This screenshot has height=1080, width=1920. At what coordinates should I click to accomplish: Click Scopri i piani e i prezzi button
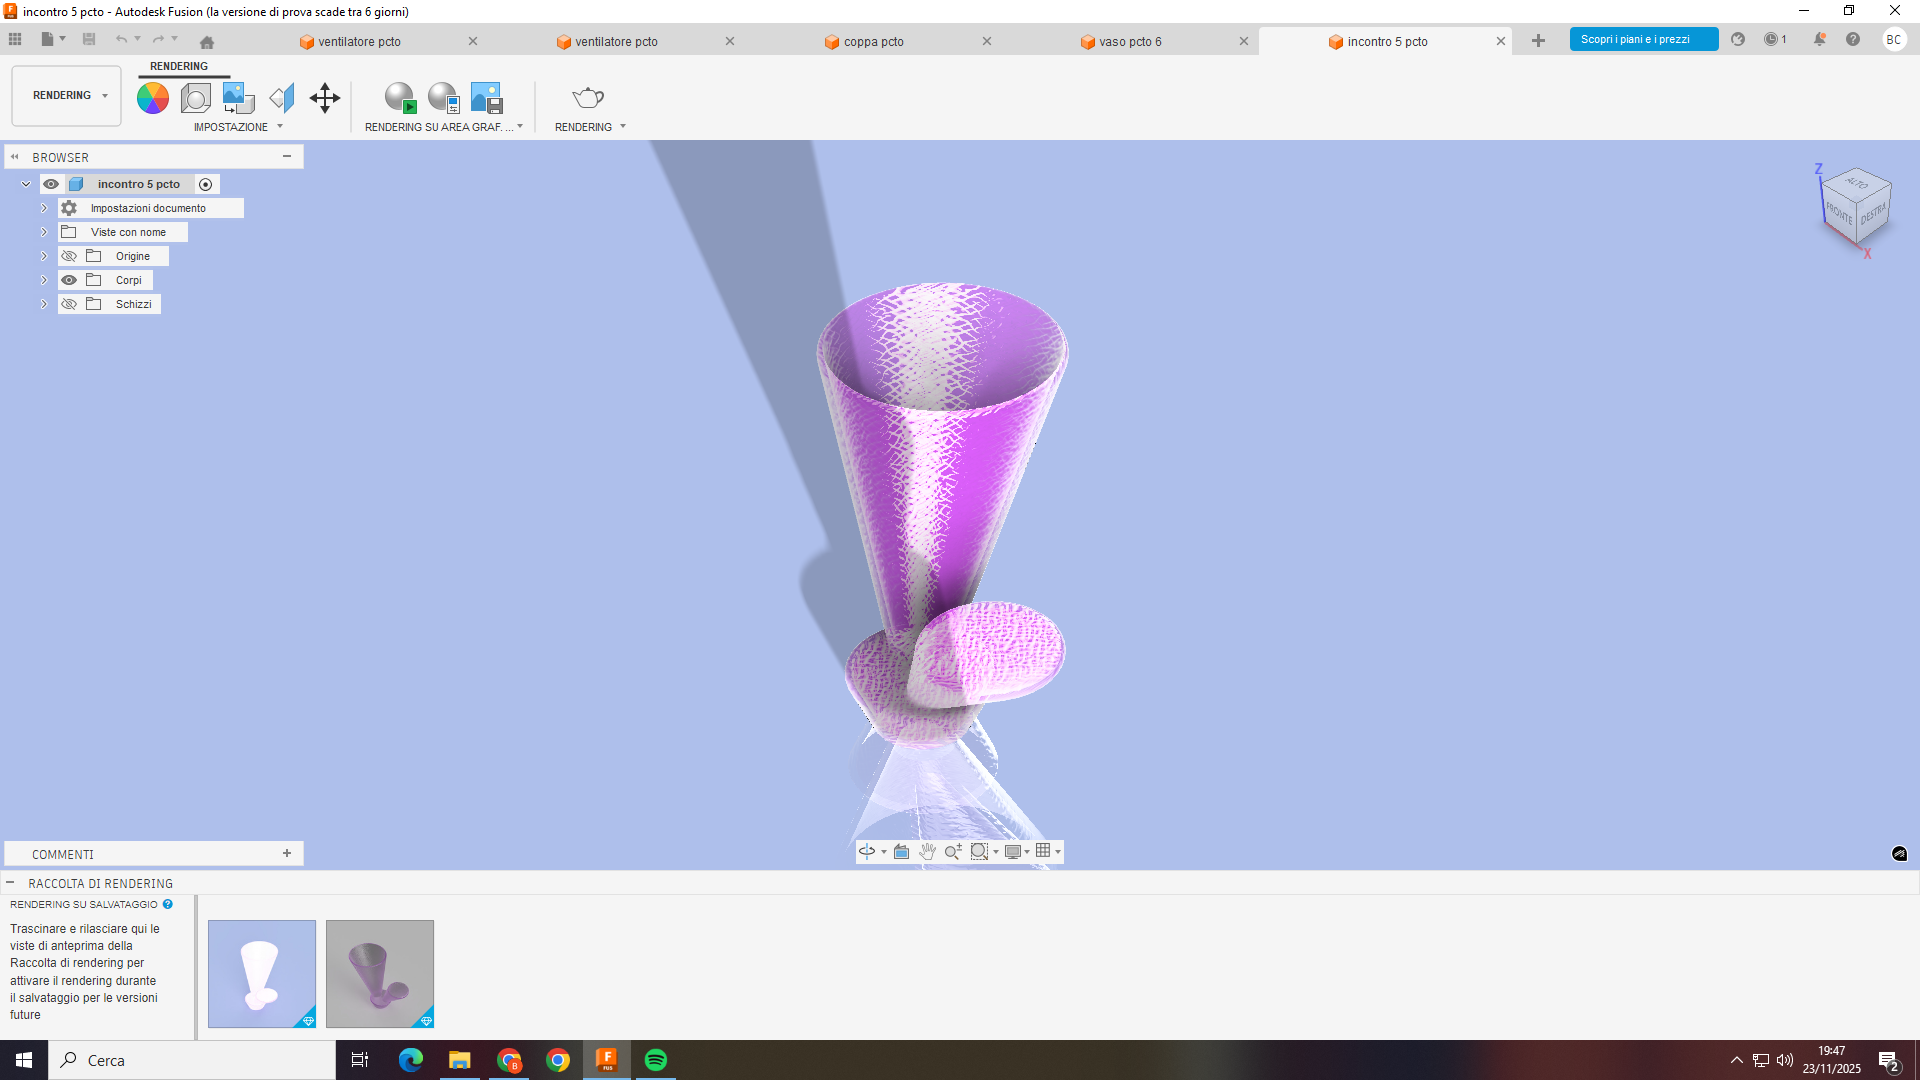click(1643, 38)
